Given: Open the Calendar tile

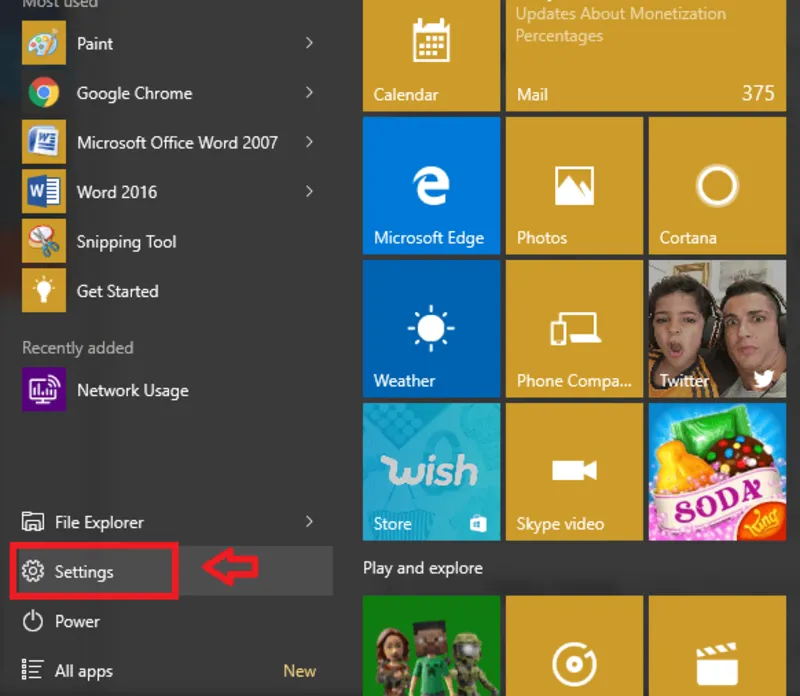Looking at the screenshot, I should pyautogui.click(x=430, y=55).
